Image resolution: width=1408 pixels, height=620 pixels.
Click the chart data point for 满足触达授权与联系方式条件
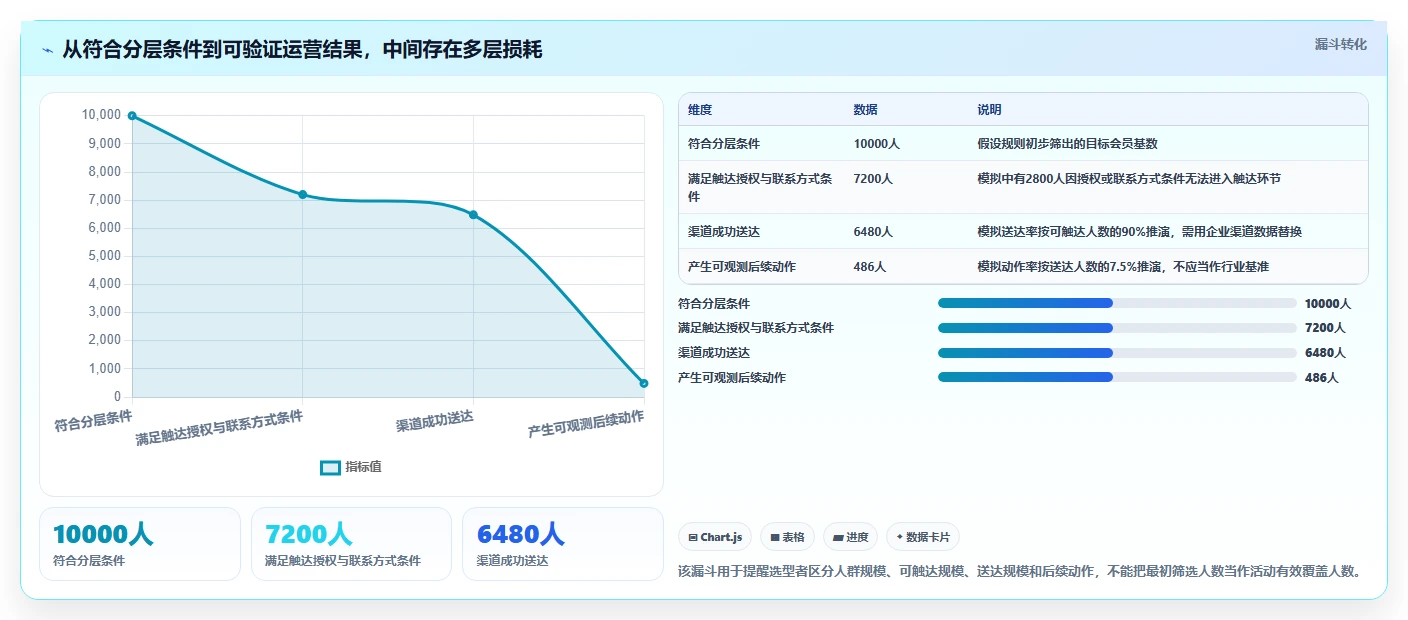pyautogui.click(x=302, y=194)
